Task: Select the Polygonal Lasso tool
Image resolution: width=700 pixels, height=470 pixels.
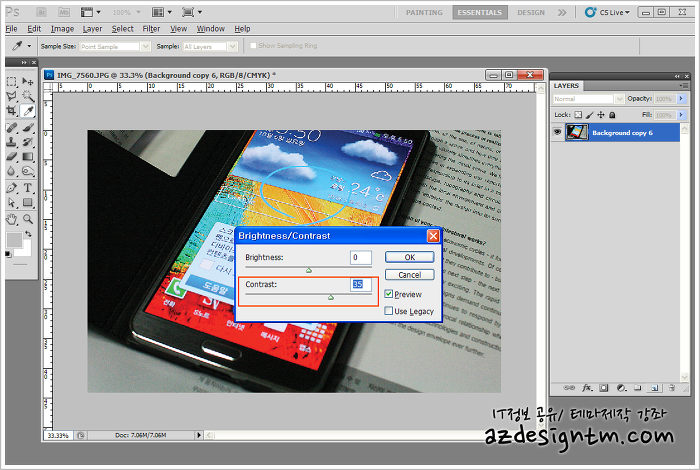Action: (x=12, y=96)
